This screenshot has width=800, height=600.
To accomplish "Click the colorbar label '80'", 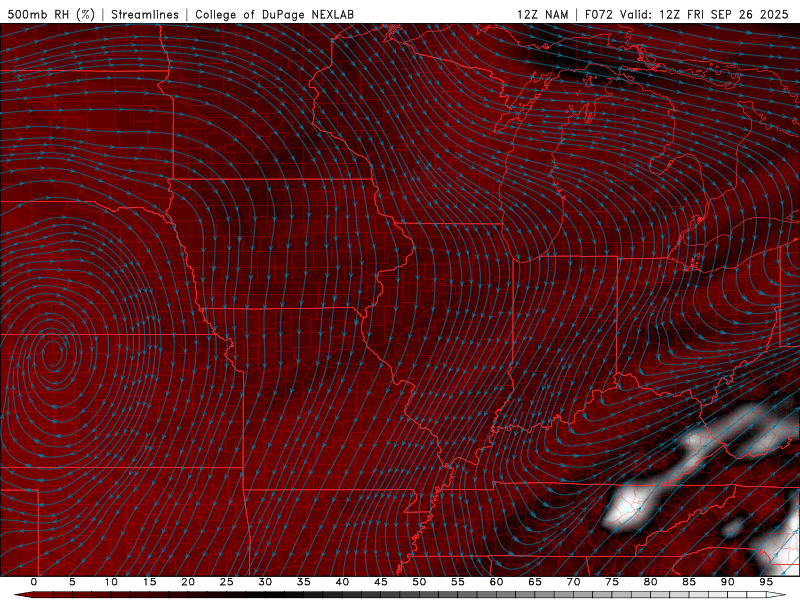I will [650, 582].
